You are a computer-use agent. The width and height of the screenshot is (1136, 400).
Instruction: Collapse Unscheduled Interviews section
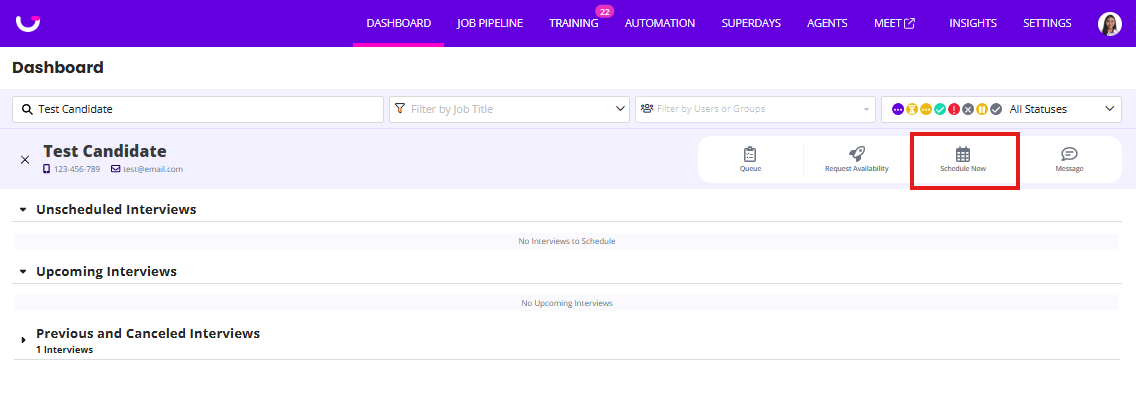pos(22,209)
